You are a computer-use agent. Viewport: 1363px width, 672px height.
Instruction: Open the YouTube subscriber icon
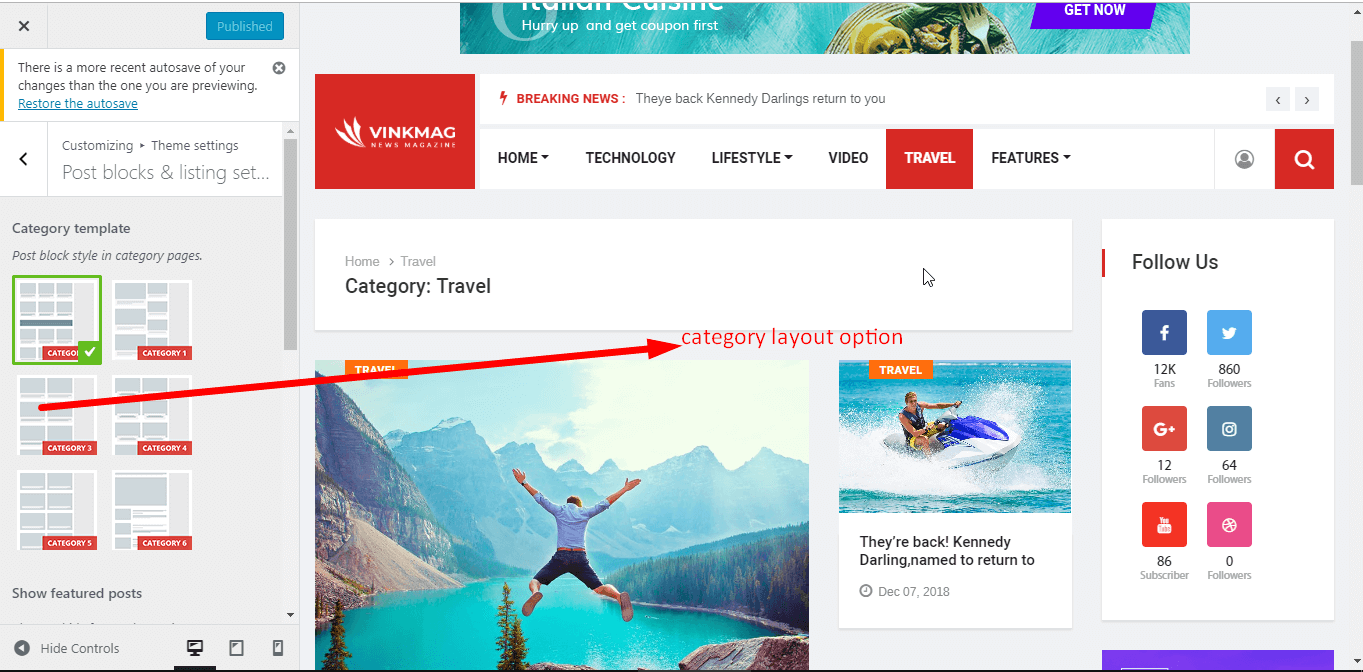point(1164,524)
